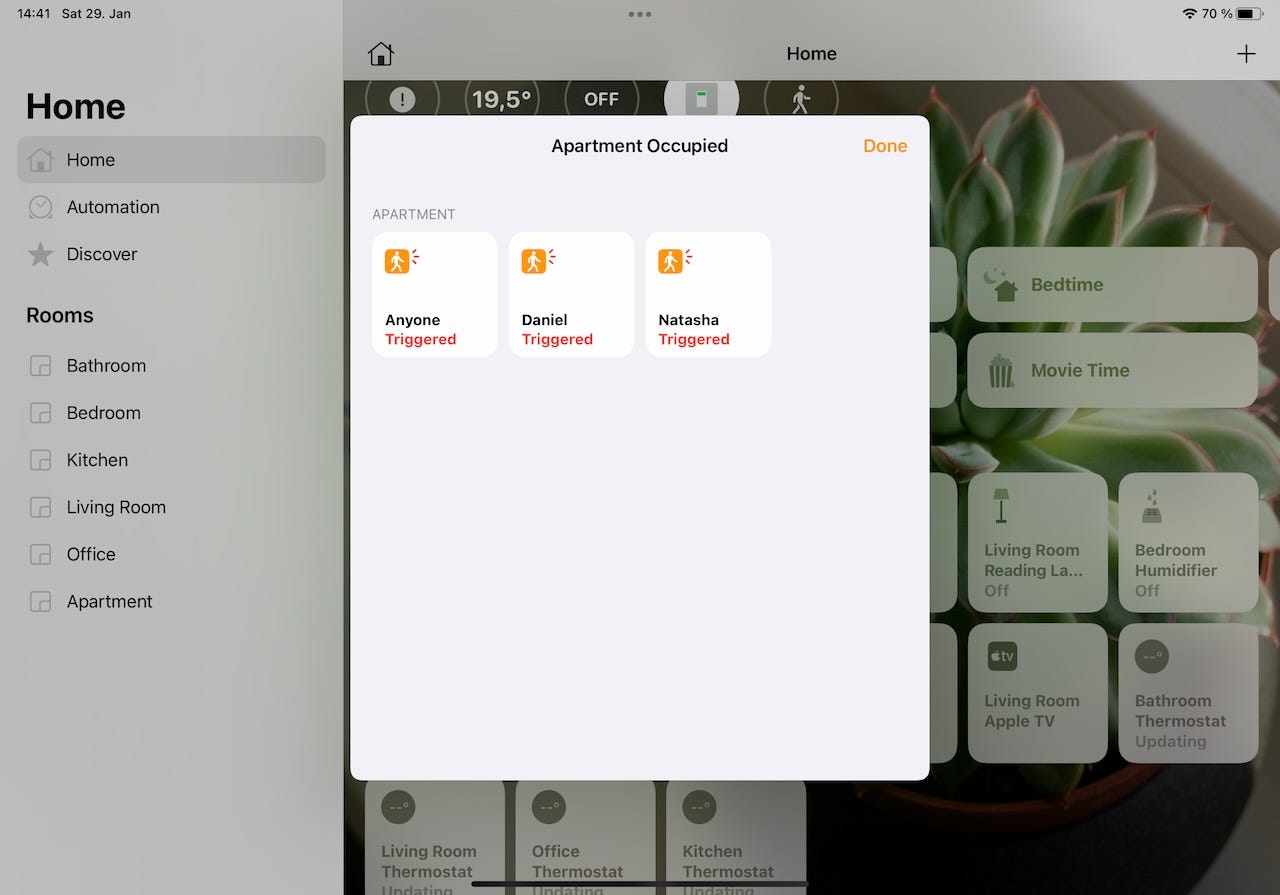Image resolution: width=1280 pixels, height=895 pixels.
Task: Click the room icon beside Living Room
Action: 40,507
